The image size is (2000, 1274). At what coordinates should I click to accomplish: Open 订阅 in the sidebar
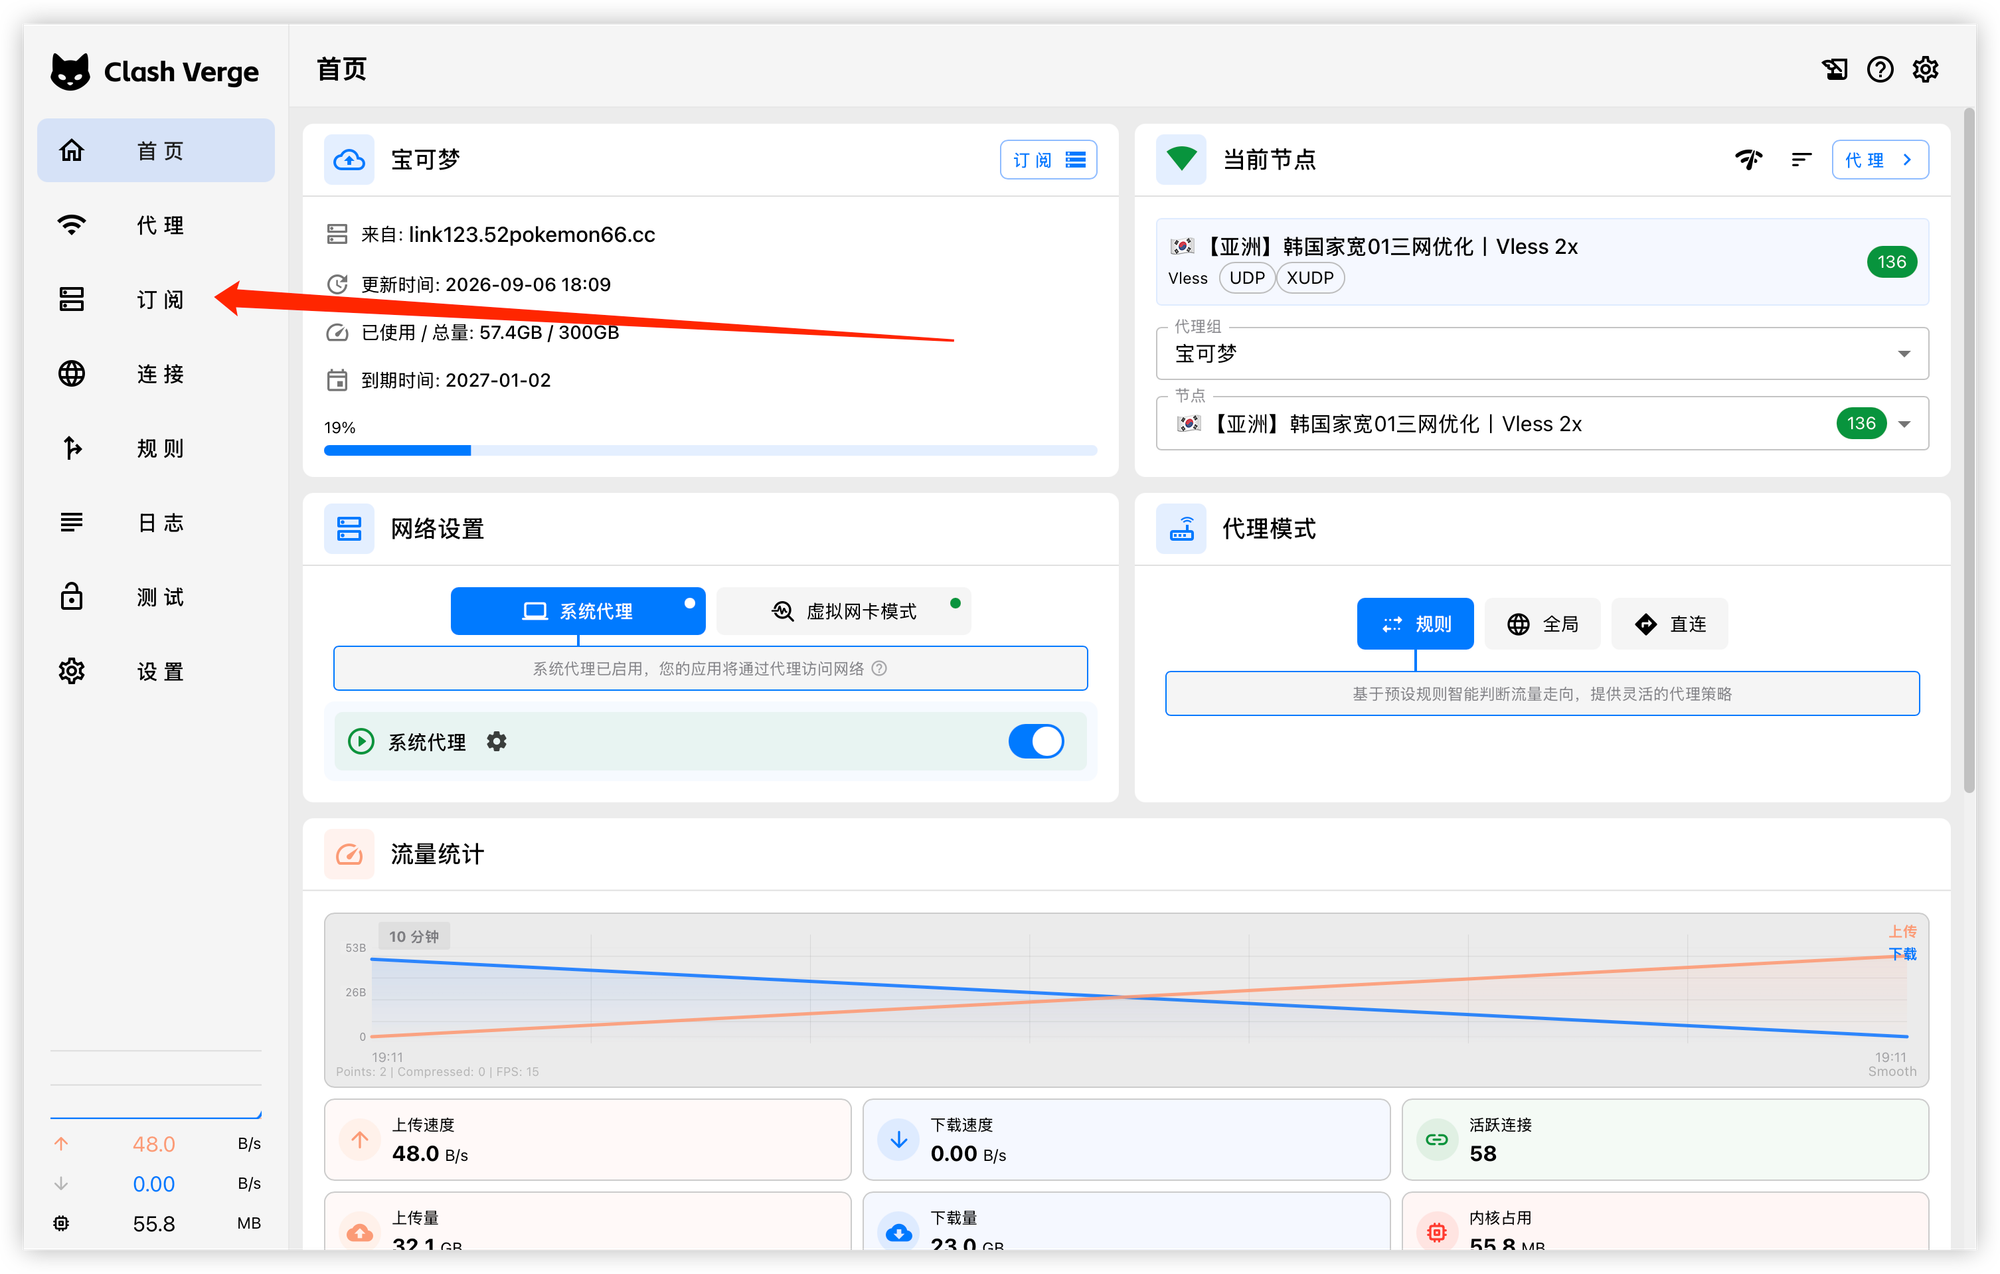coord(156,299)
